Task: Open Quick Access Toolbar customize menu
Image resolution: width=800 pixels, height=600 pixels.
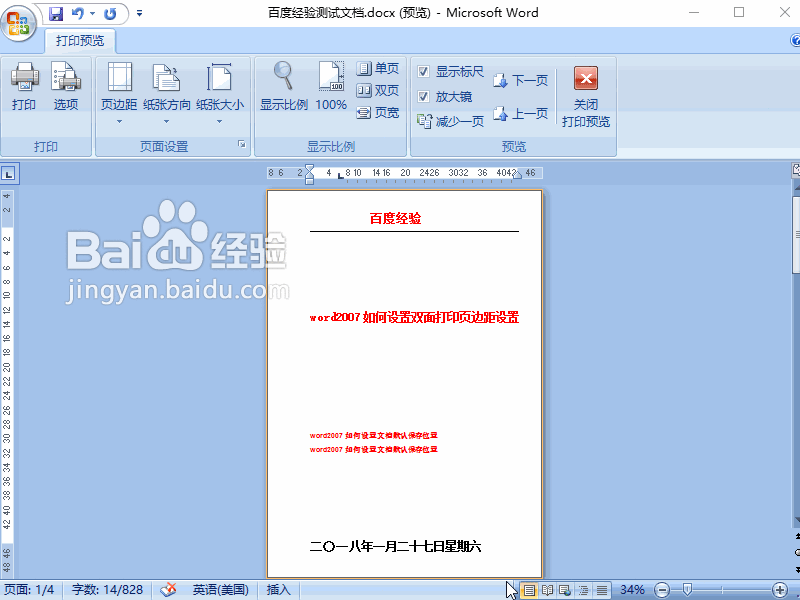Action: pos(139,14)
